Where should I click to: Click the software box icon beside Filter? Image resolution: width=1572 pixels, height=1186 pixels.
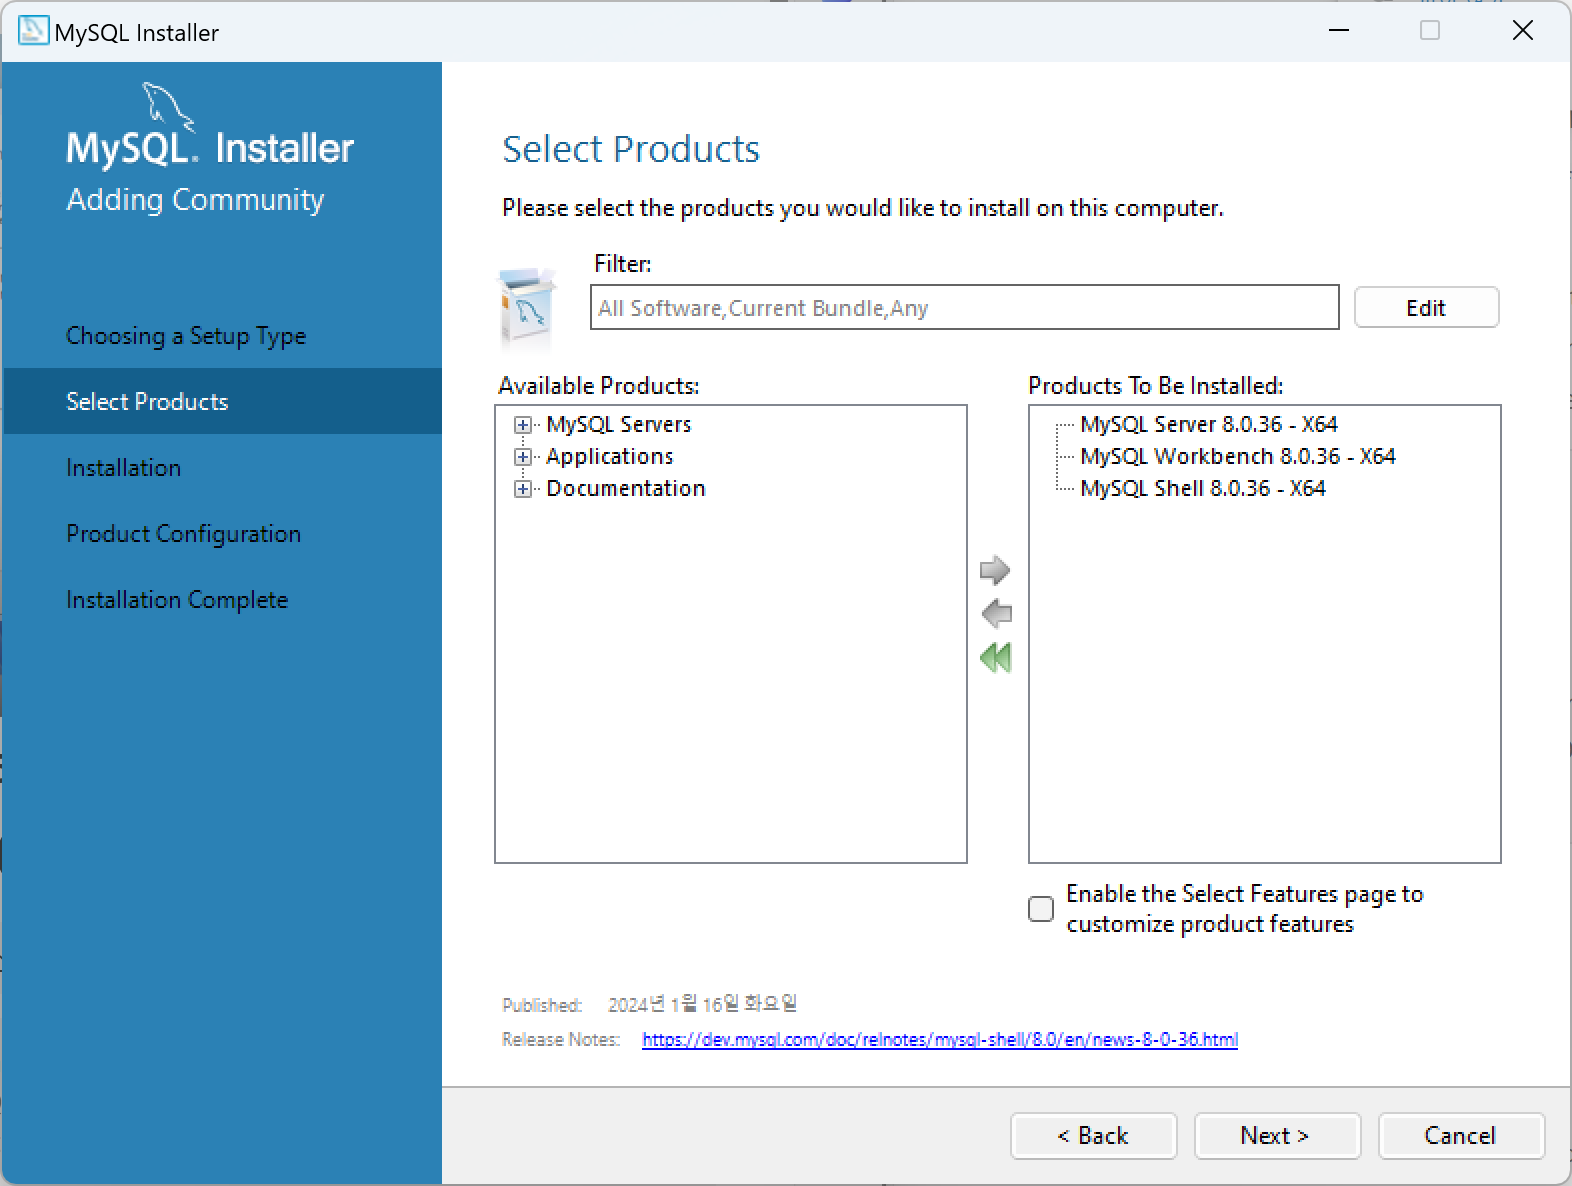(527, 307)
